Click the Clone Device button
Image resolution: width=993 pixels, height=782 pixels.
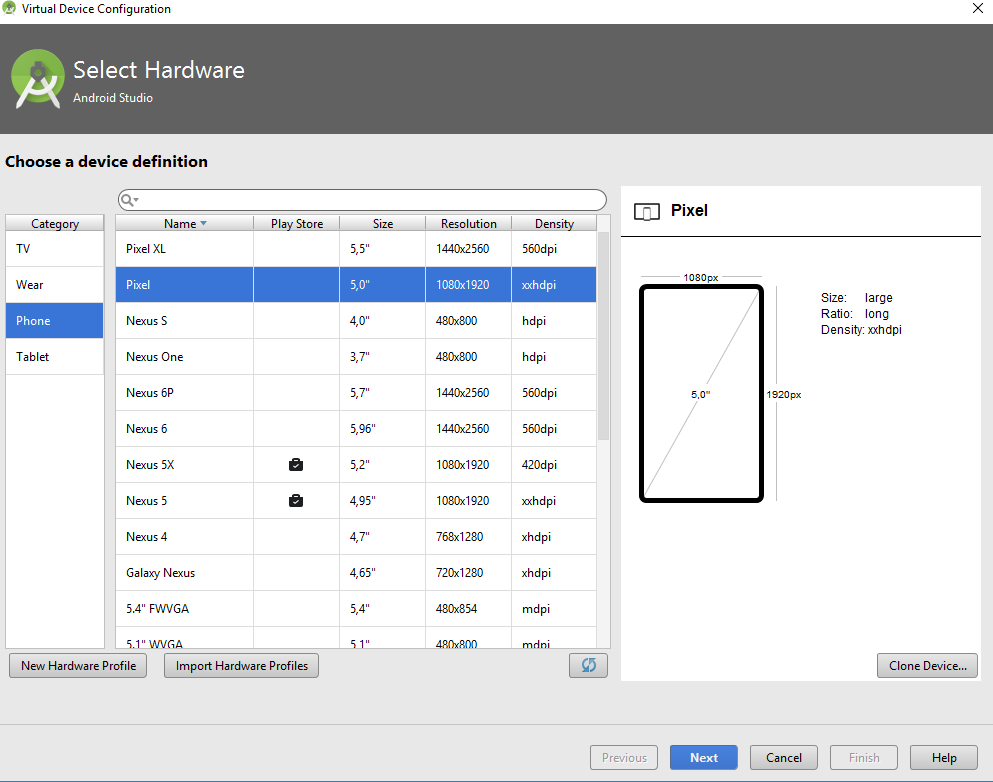coord(927,665)
